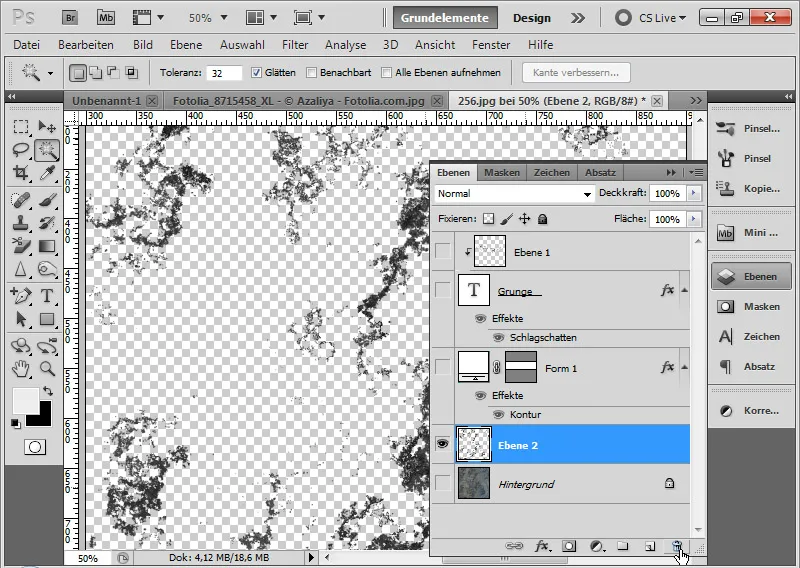This screenshot has height=568, width=800.
Task: Open the Layers panel options menu
Action: (x=696, y=172)
